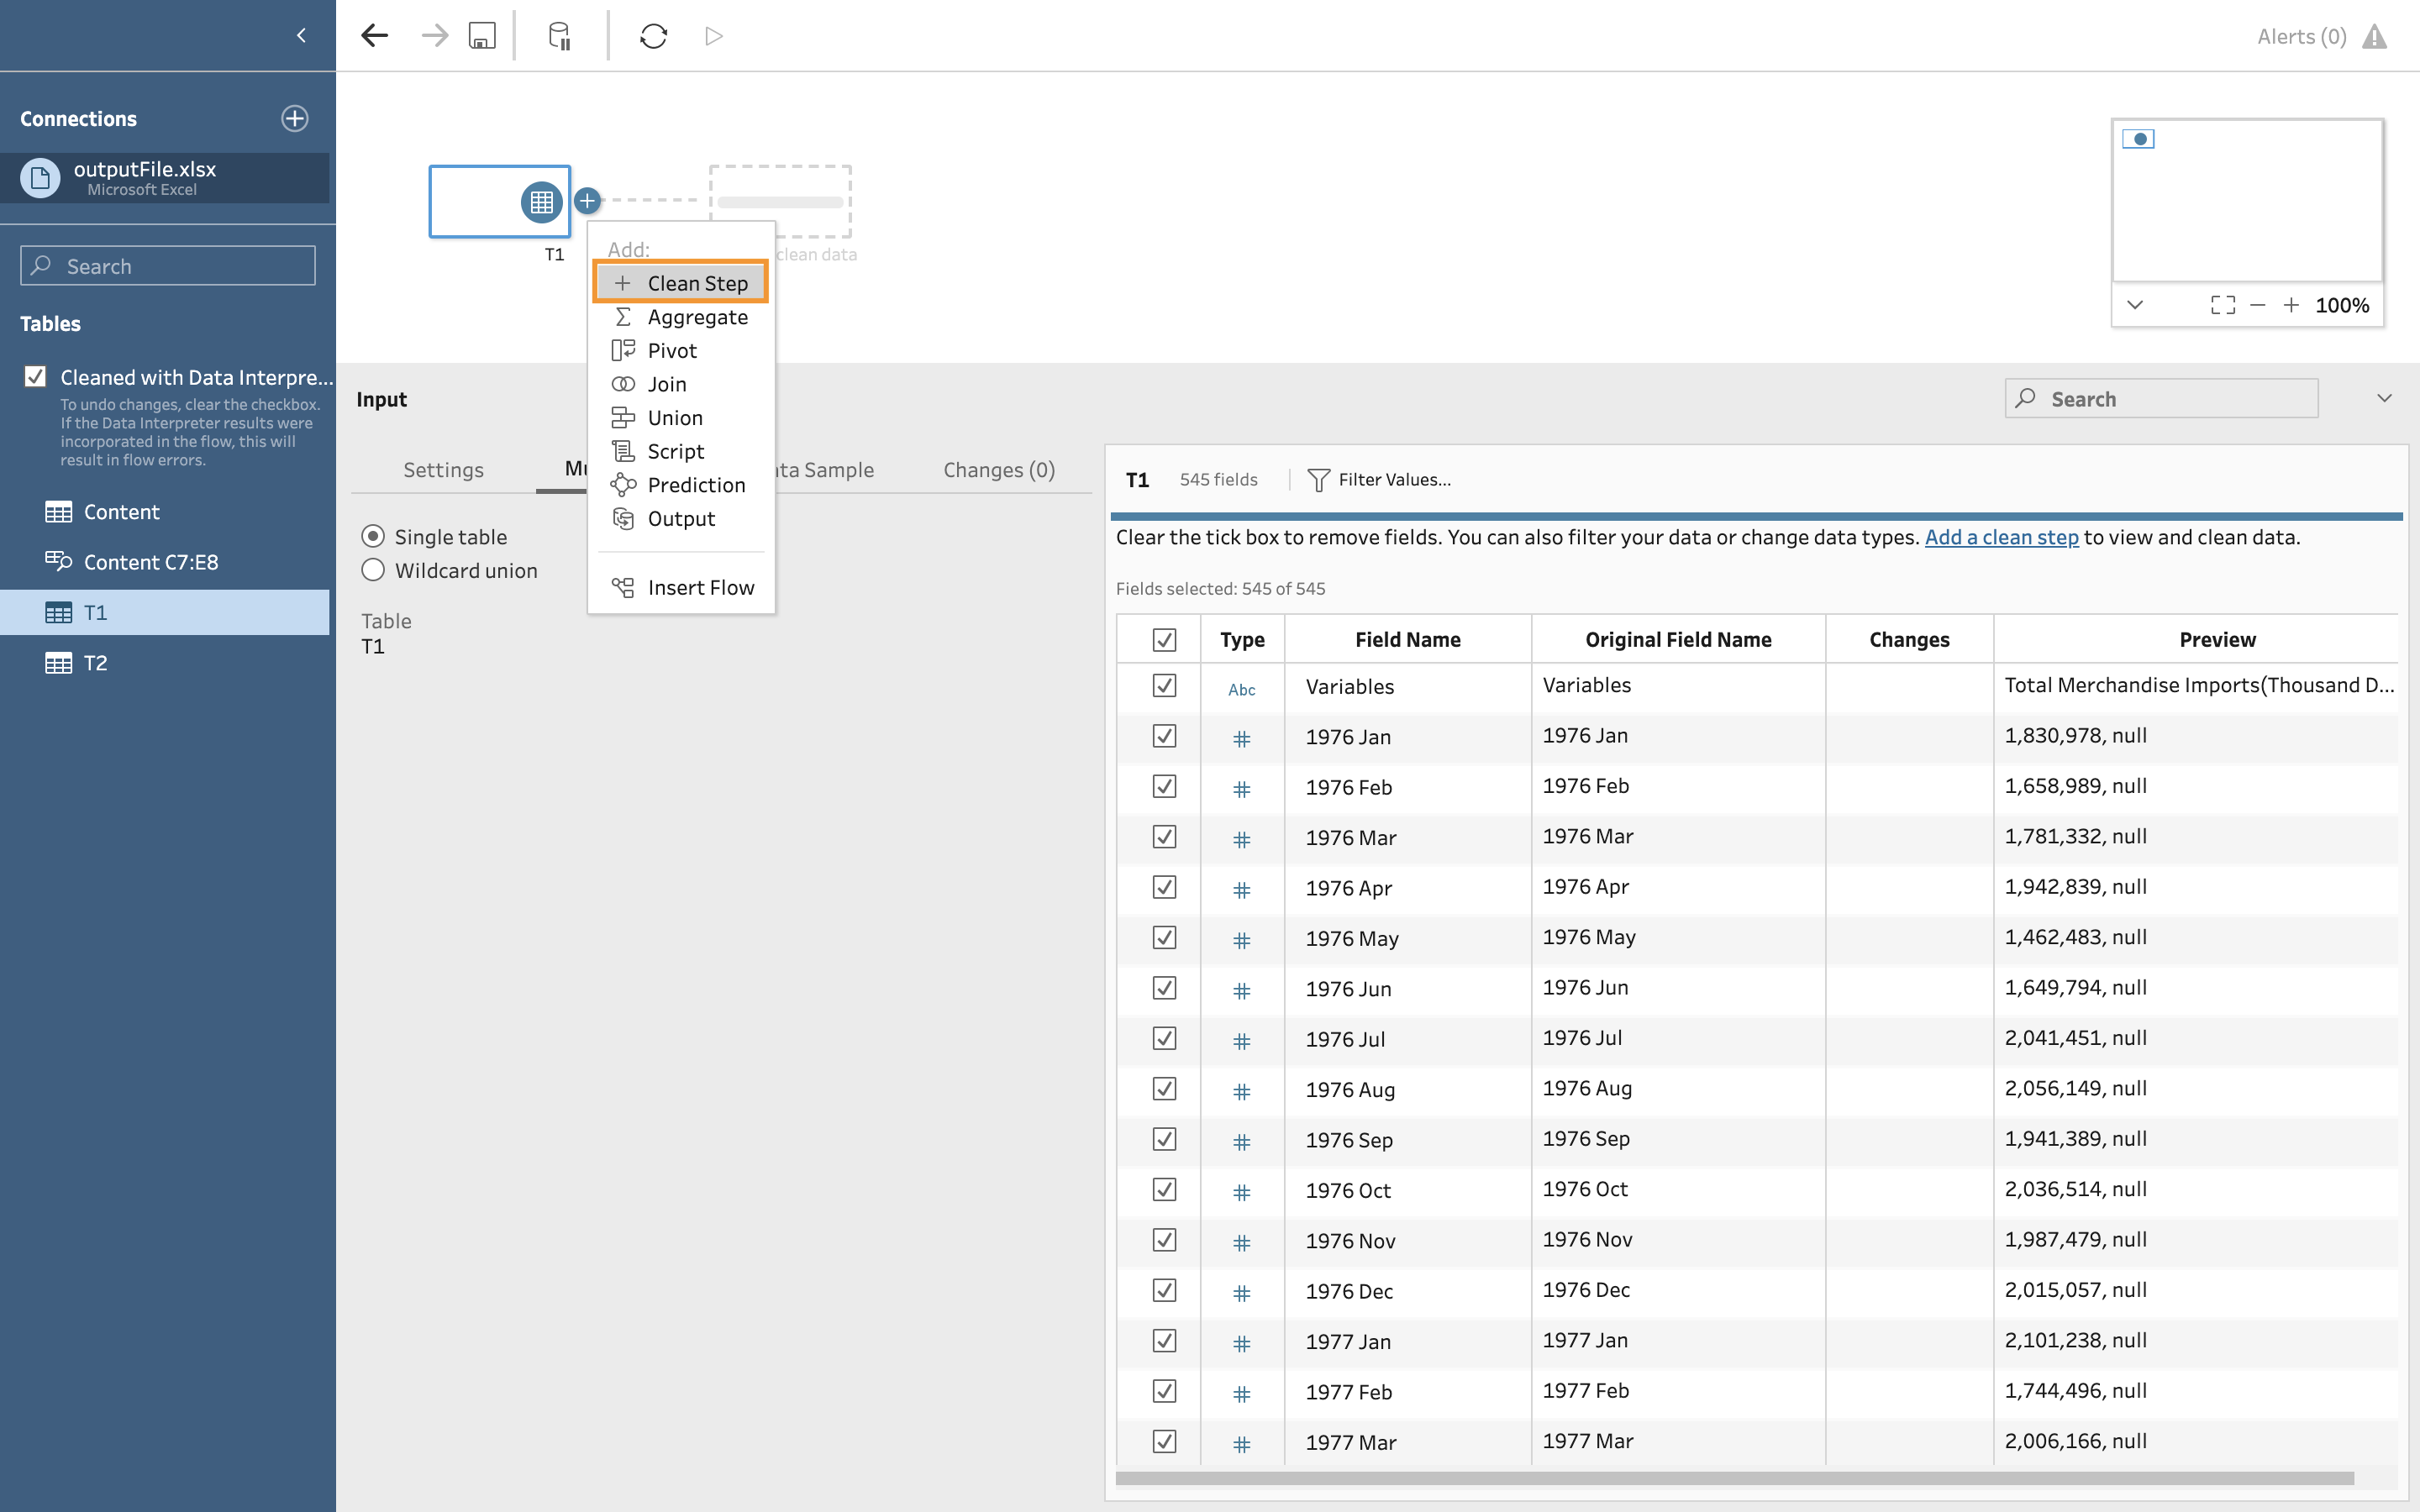Toggle the select-all fields header checkbox
2420x1512 pixels.
point(1163,640)
